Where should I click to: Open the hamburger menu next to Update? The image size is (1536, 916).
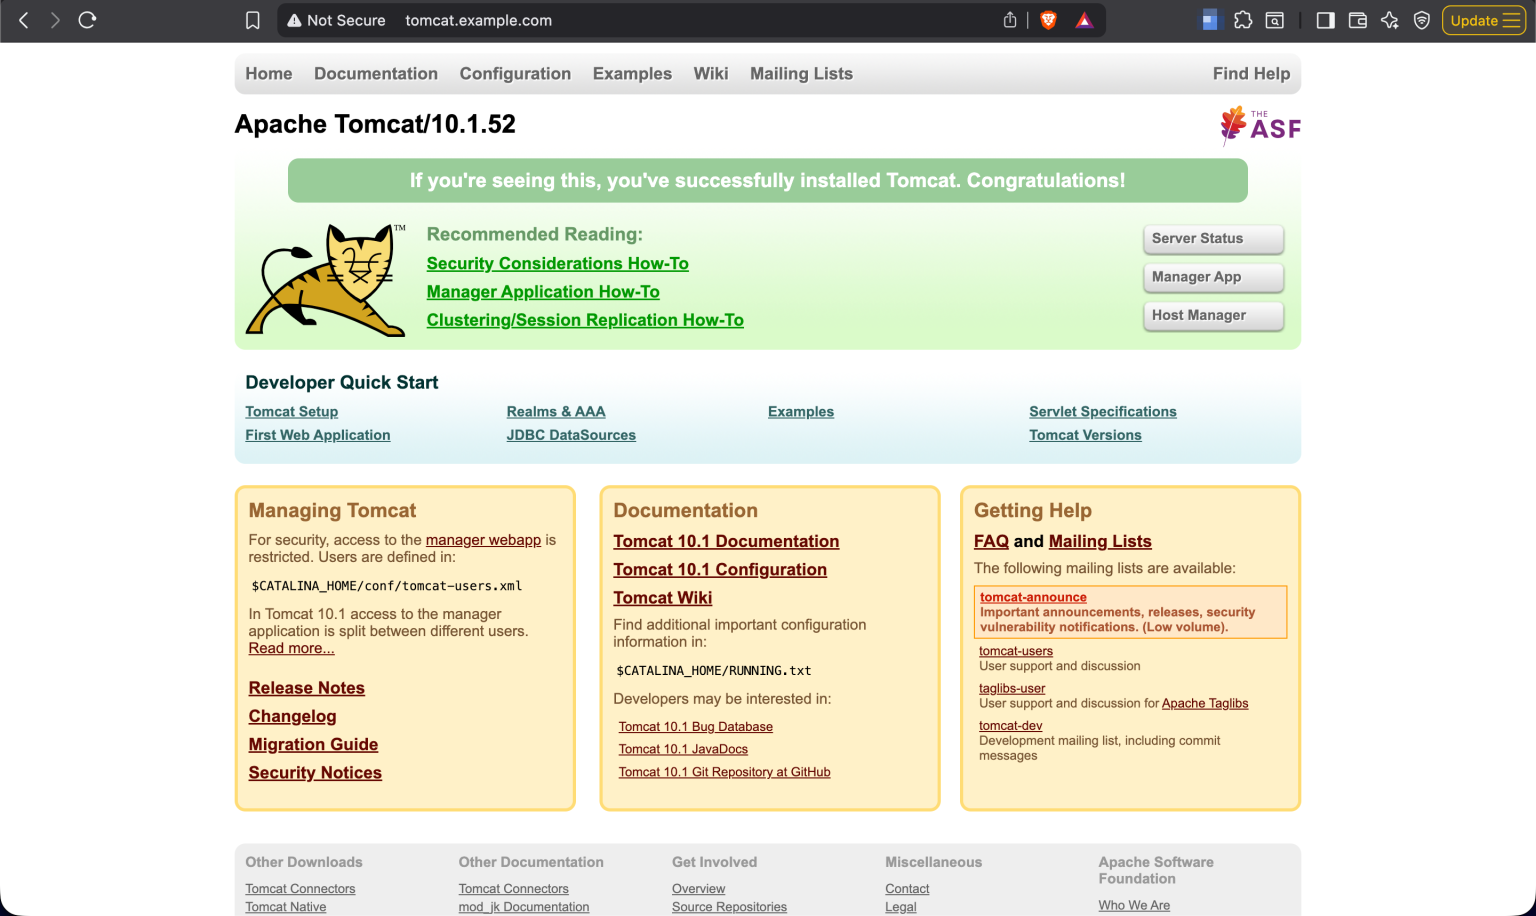coord(1513,19)
